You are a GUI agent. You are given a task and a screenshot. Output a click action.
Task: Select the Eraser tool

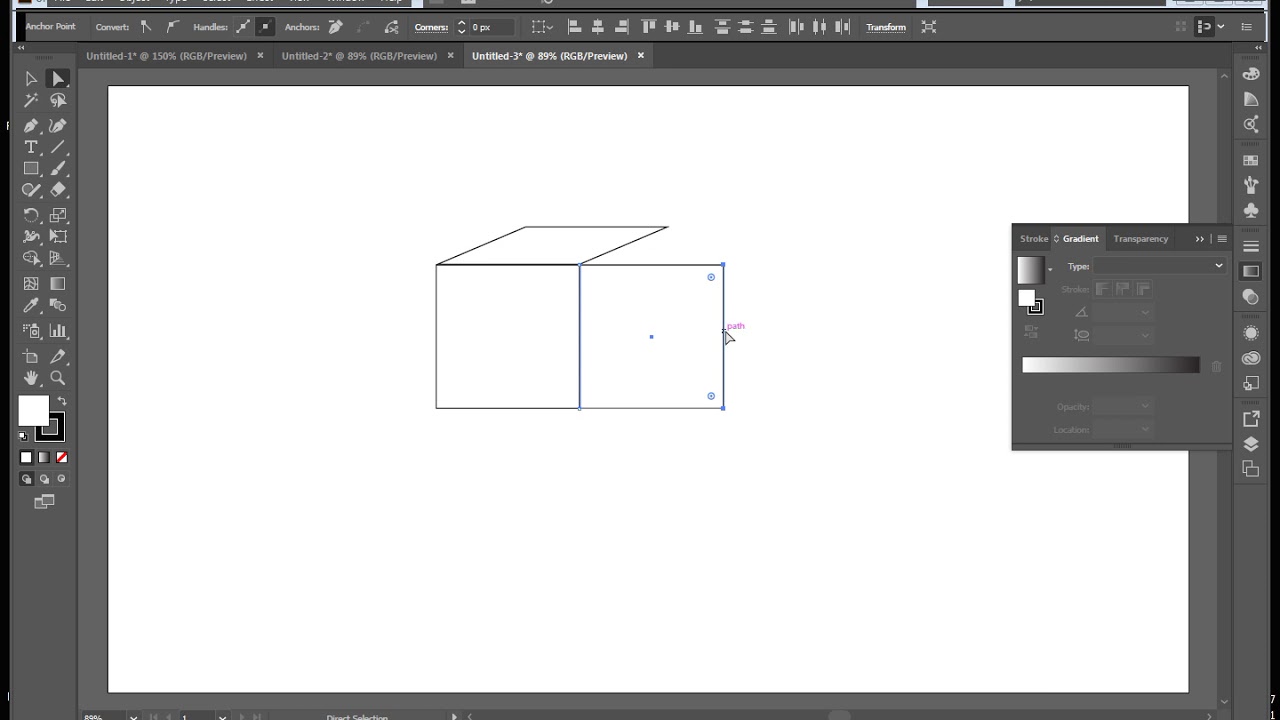tap(58, 190)
